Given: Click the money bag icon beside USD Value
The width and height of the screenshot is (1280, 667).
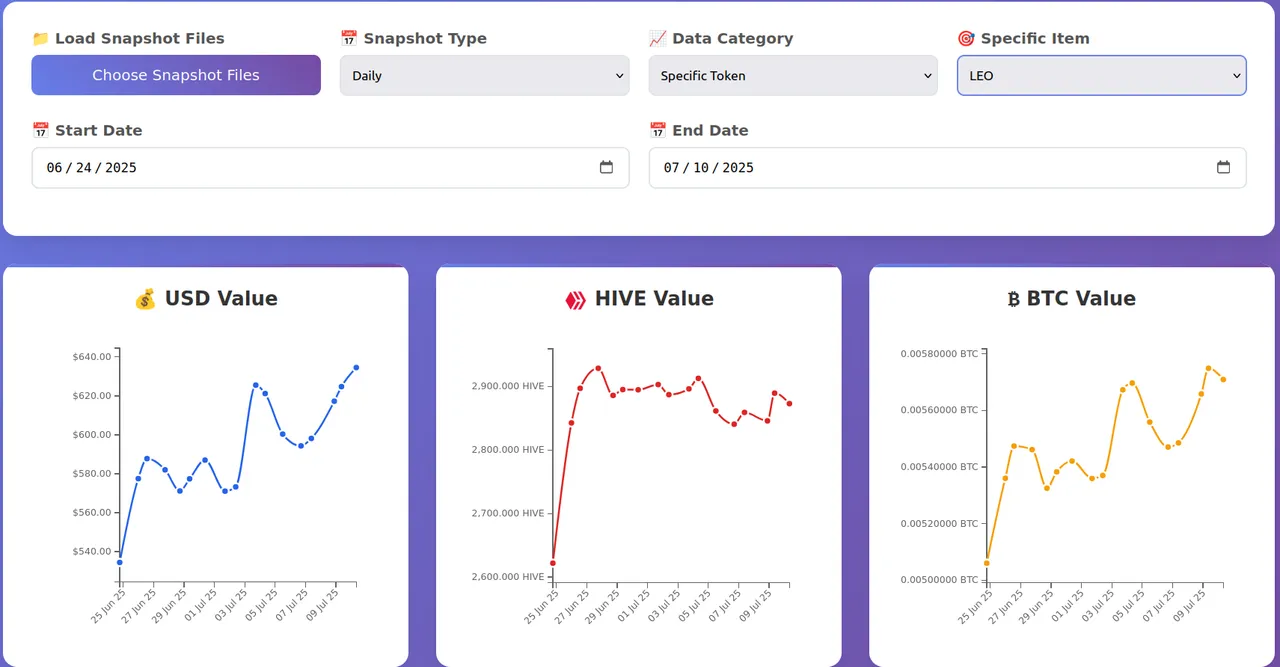Looking at the screenshot, I should tap(146, 299).
